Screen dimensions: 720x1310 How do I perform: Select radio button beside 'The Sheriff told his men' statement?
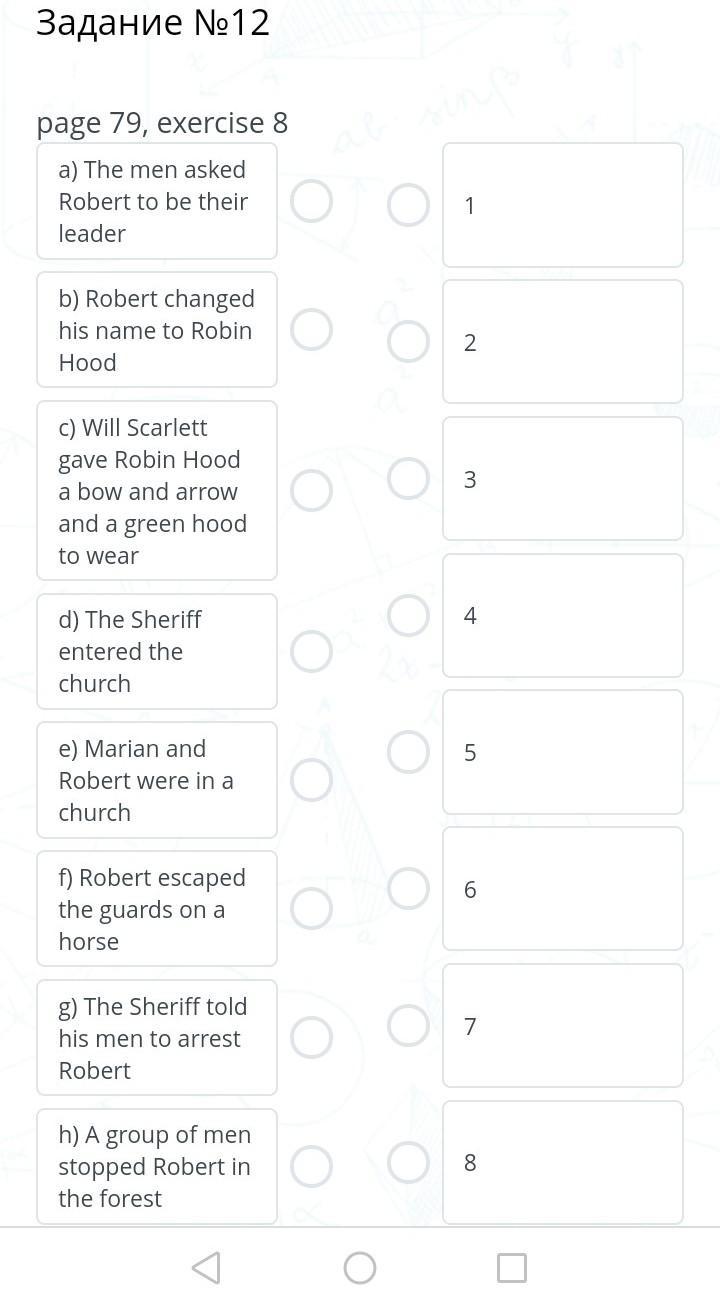[311, 1038]
